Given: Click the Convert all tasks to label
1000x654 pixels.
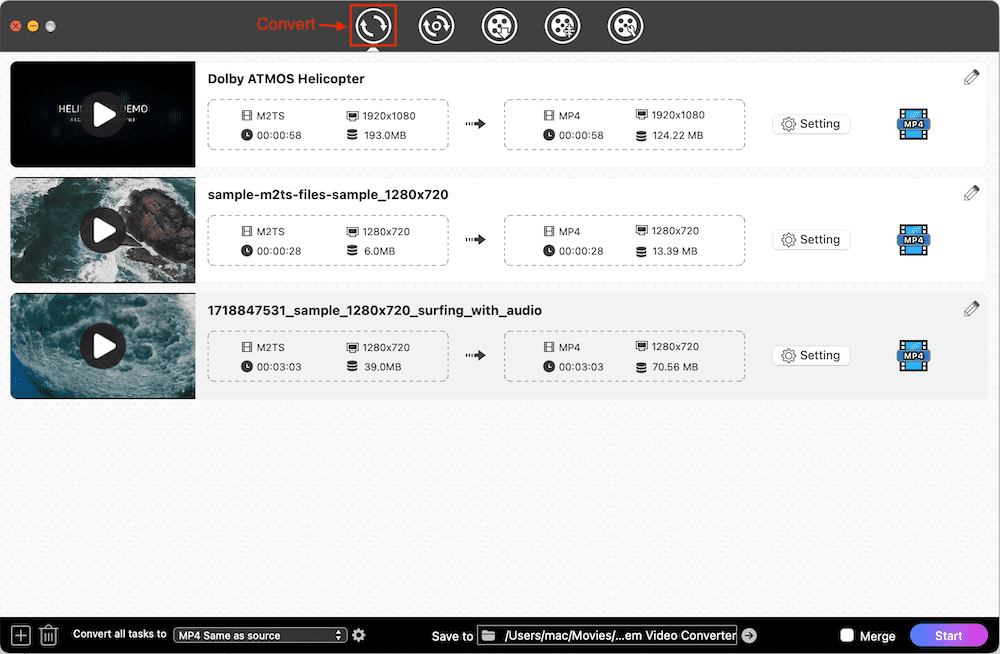Looking at the screenshot, I should pyautogui.click(x=119, y=634).
